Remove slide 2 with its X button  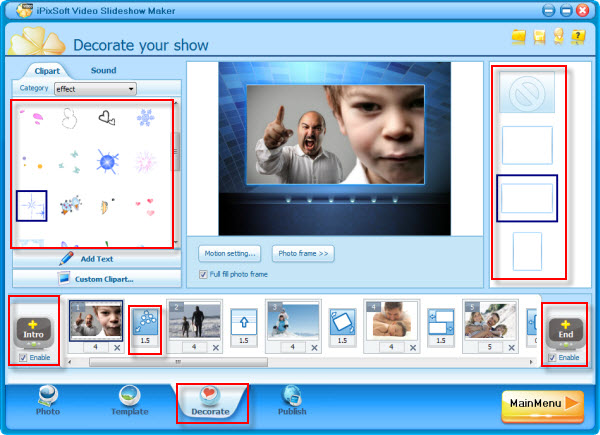pos(216,348)
